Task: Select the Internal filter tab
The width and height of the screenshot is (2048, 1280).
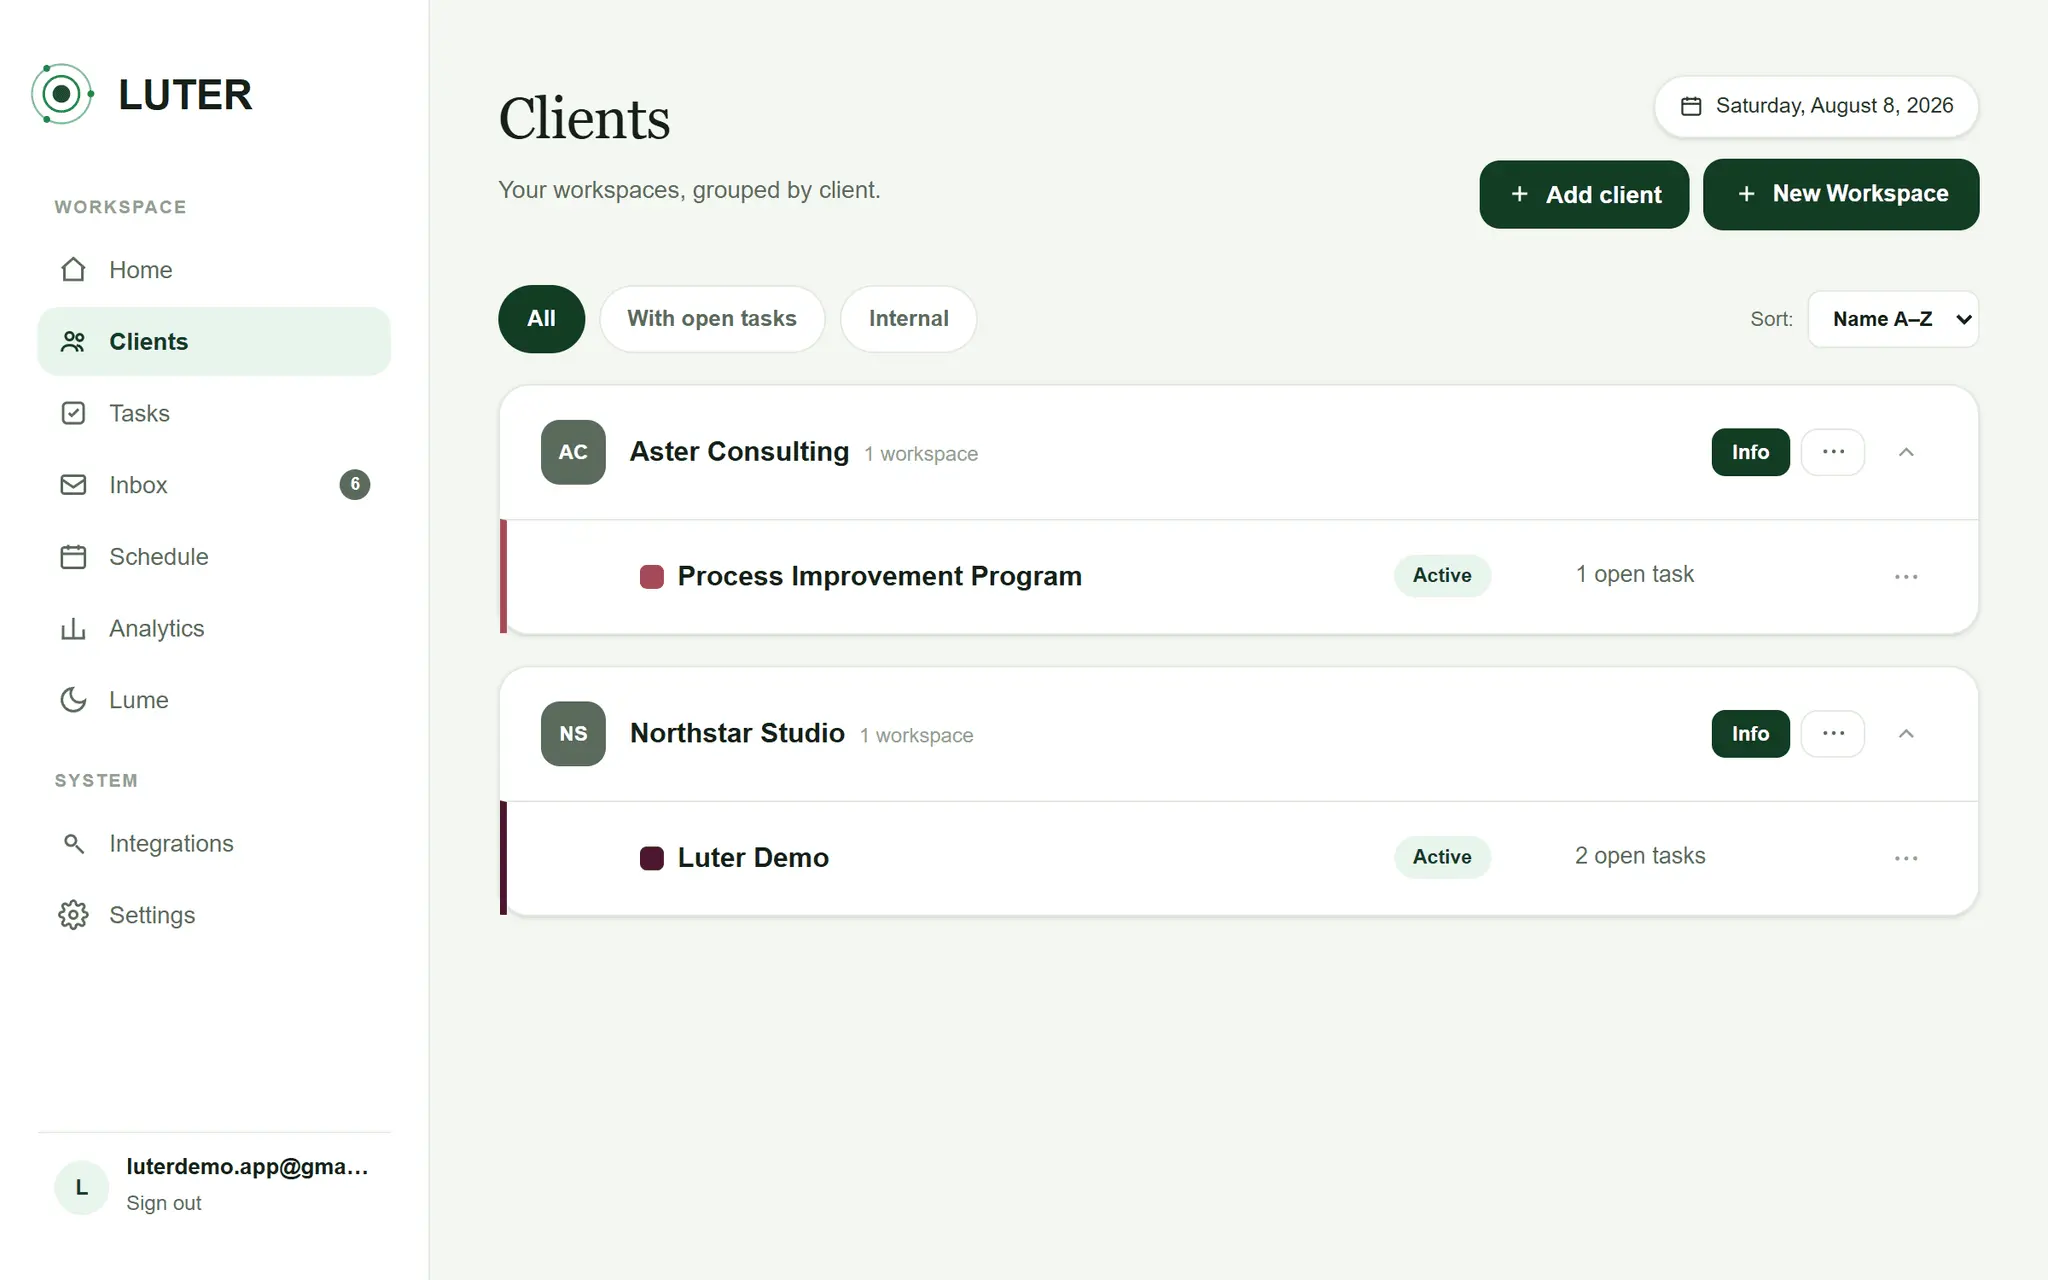Action: 908,319
